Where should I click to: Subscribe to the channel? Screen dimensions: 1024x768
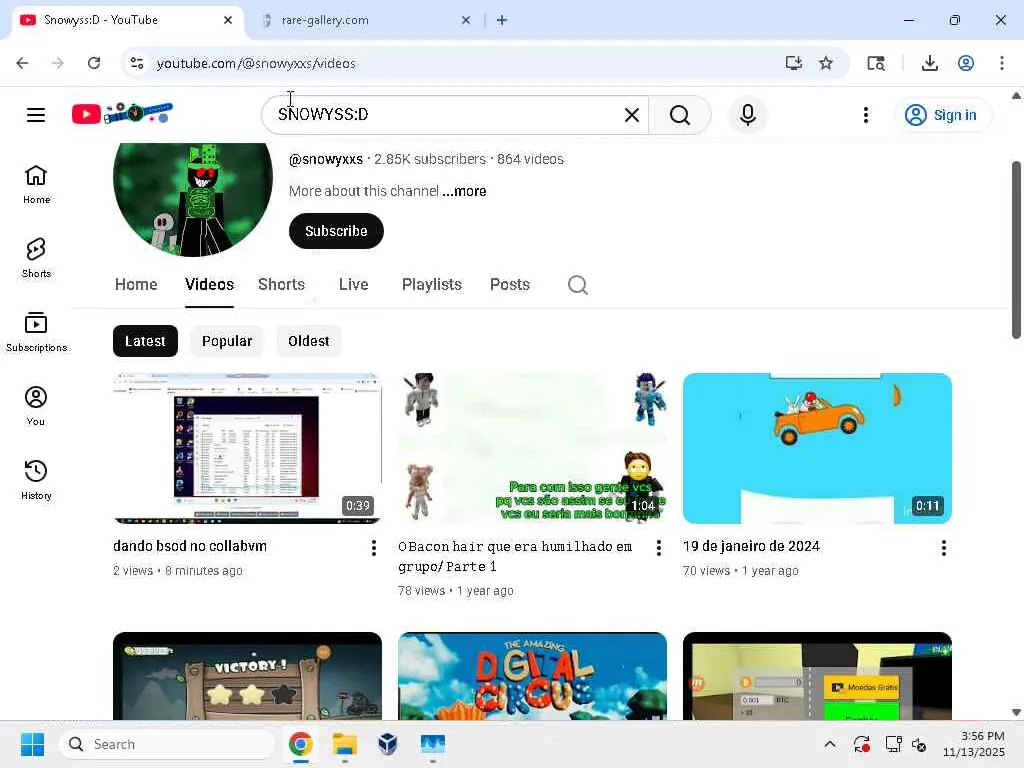click(336, 231)
